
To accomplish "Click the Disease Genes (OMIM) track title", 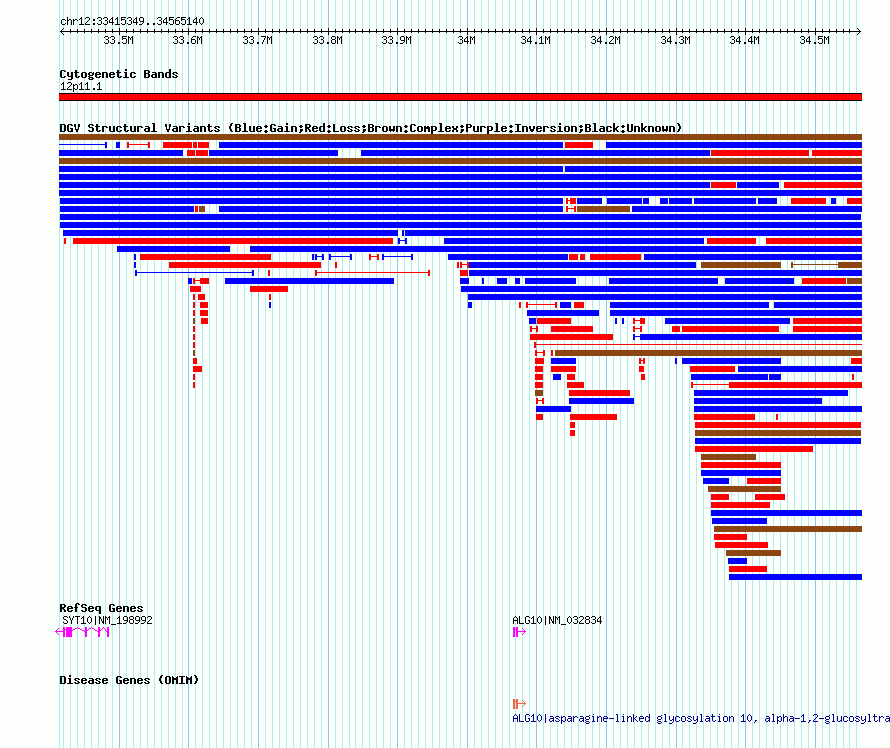I will tap(129, 680).
